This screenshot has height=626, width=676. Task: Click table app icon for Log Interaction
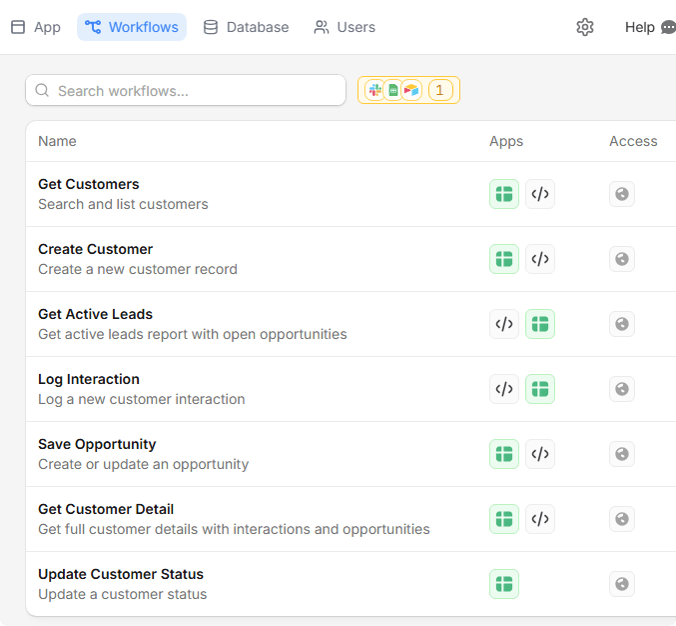coord(540,389)
